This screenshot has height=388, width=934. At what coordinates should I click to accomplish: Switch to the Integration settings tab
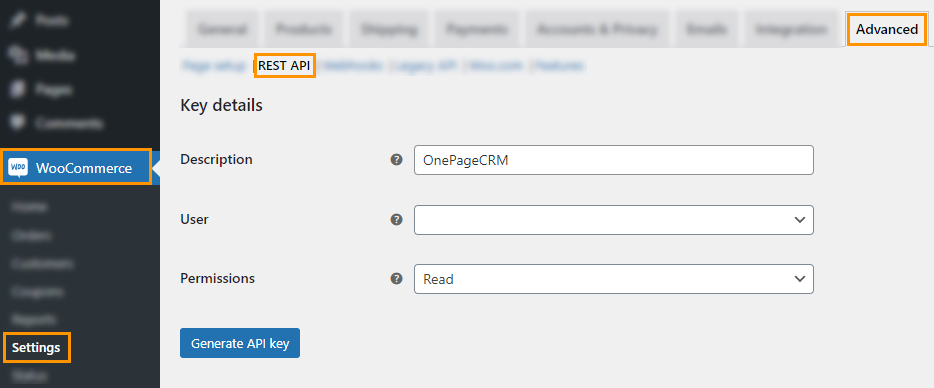pyautogui.click(x=791, y=29)
